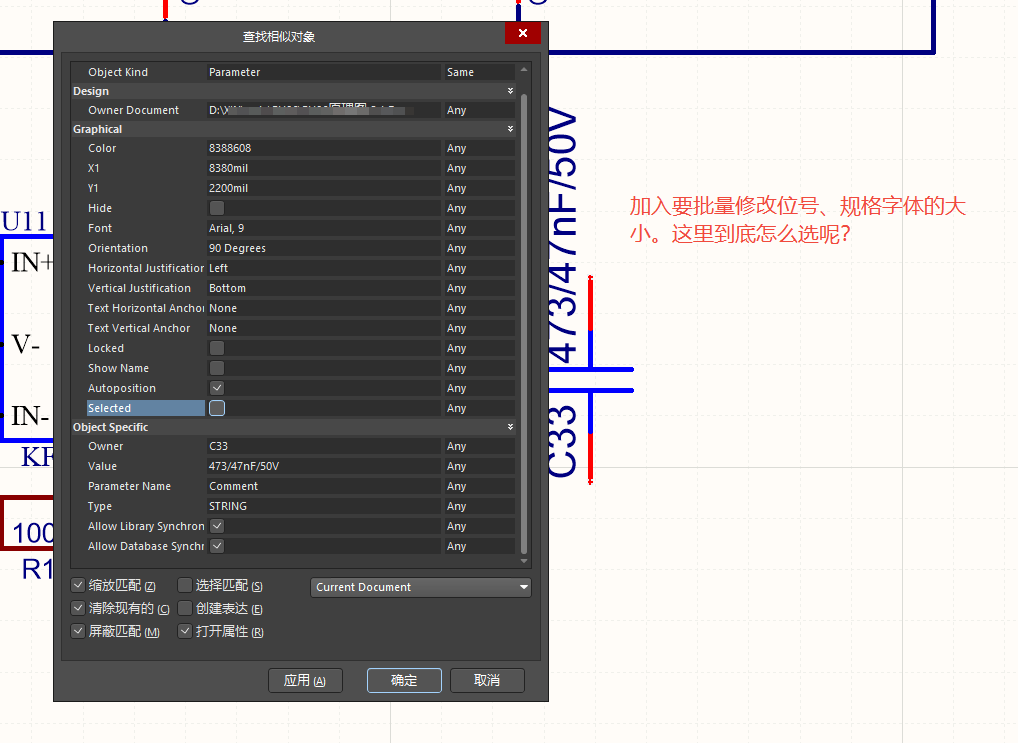Change Type match condition Any
Image resolution: width=1018 pixels, height=743 pixels.
[479, 506]
